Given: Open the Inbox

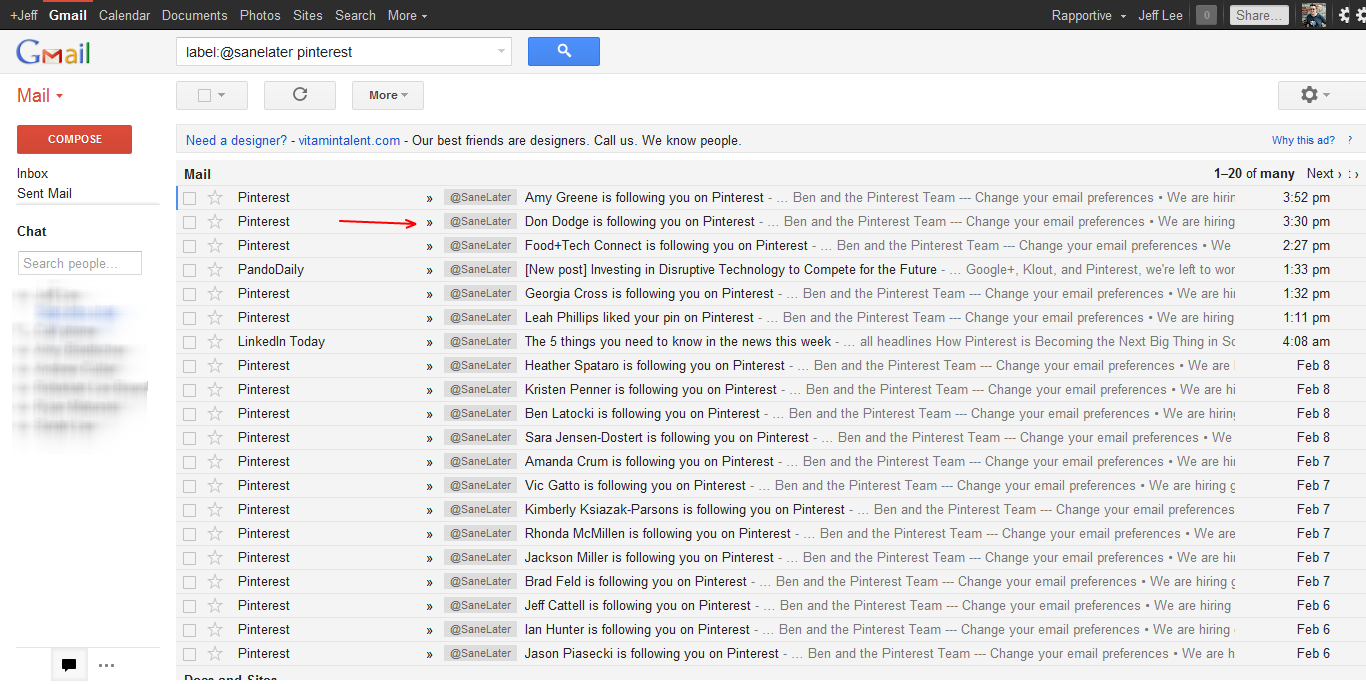Looking at the screenshot, I should click(x=33, y=173).
